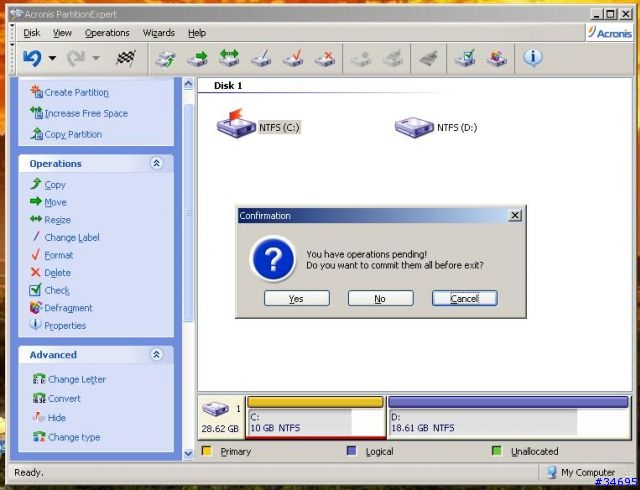Click the Check partition toolbar icon
Screen dimensions: 640x490
(x=465, y=58)
